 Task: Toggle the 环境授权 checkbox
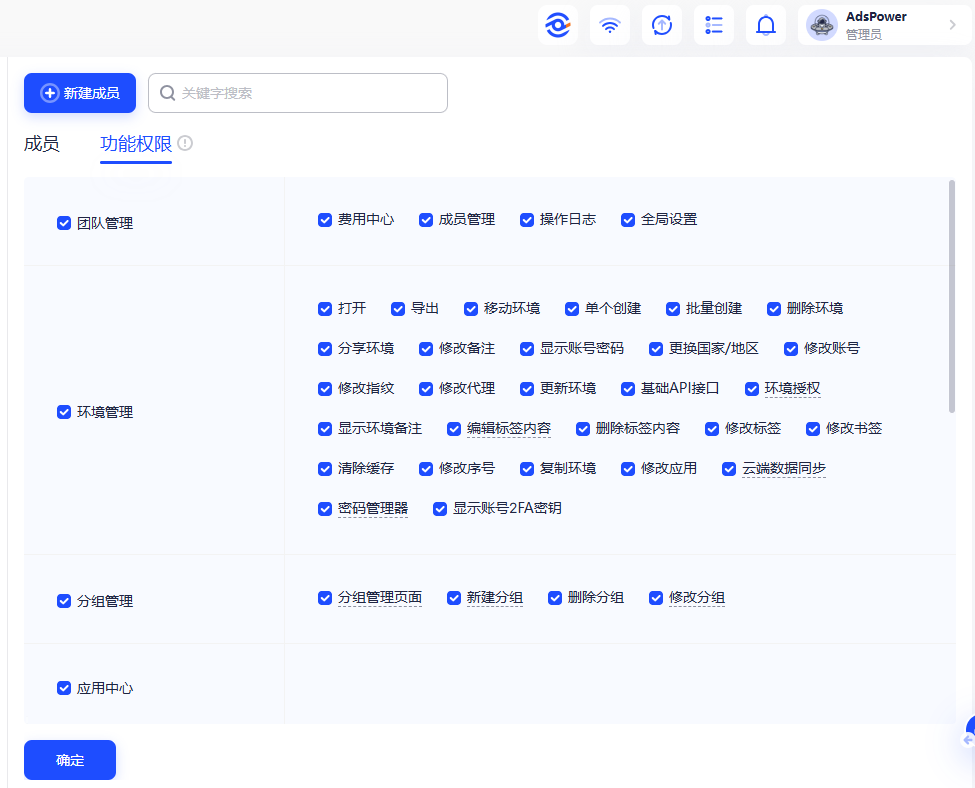coord(752,389)
